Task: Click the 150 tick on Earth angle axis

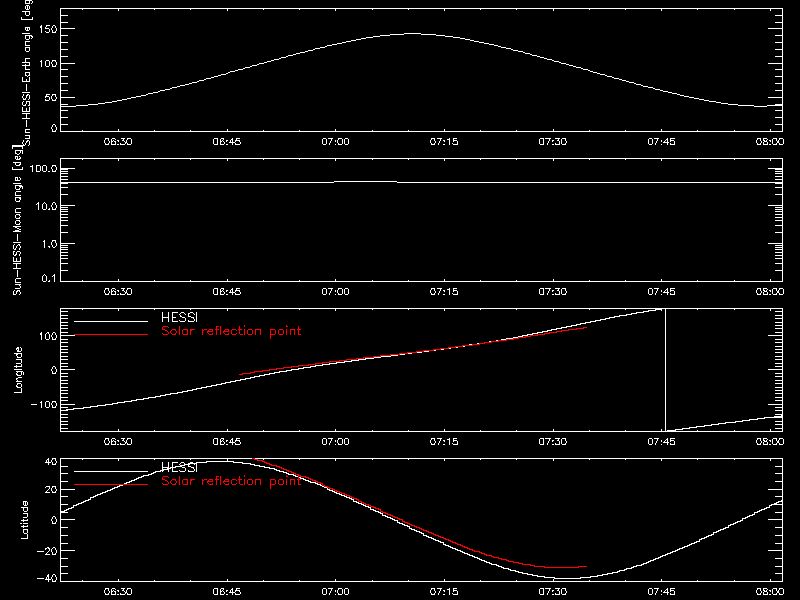Action: [x=47, y=30]
